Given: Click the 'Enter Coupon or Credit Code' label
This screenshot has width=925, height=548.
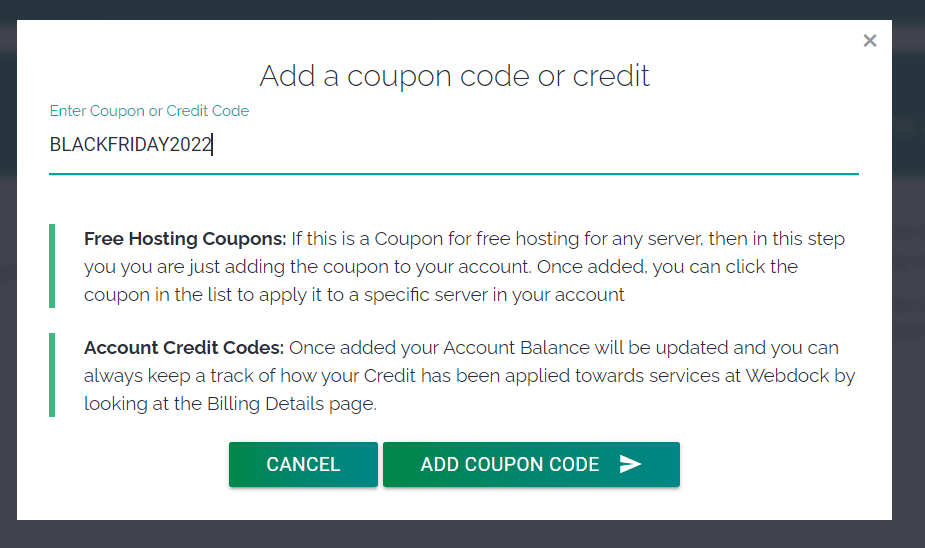Looking at the screenshot, I should (149, 111).
